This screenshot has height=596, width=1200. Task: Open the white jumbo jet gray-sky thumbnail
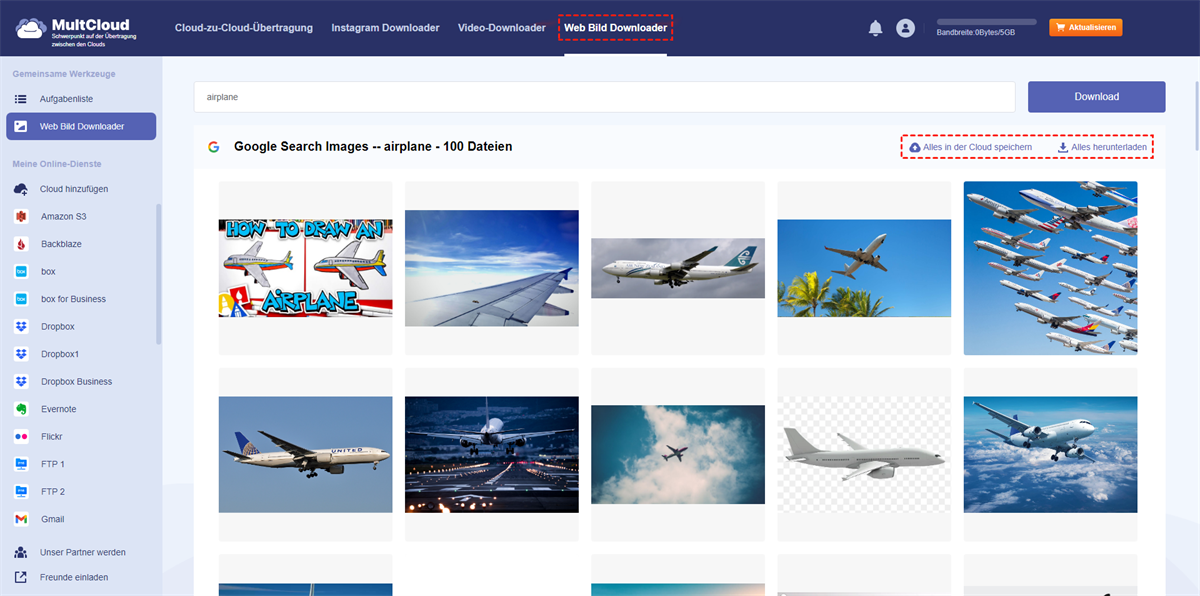(678, 268)
